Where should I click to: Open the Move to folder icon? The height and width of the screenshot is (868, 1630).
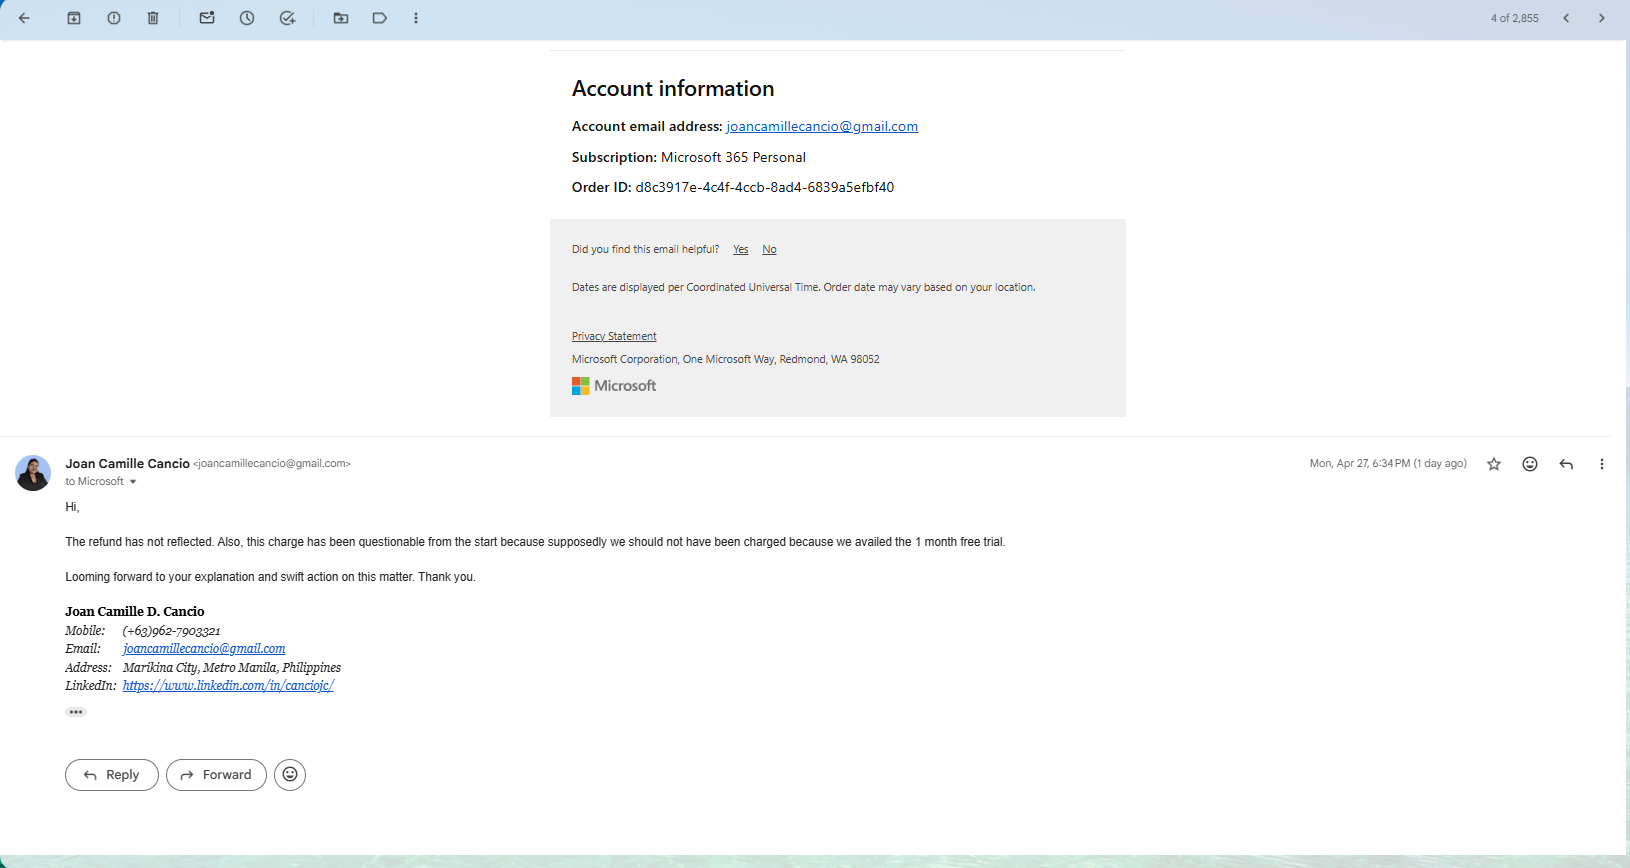coord(341,18)
